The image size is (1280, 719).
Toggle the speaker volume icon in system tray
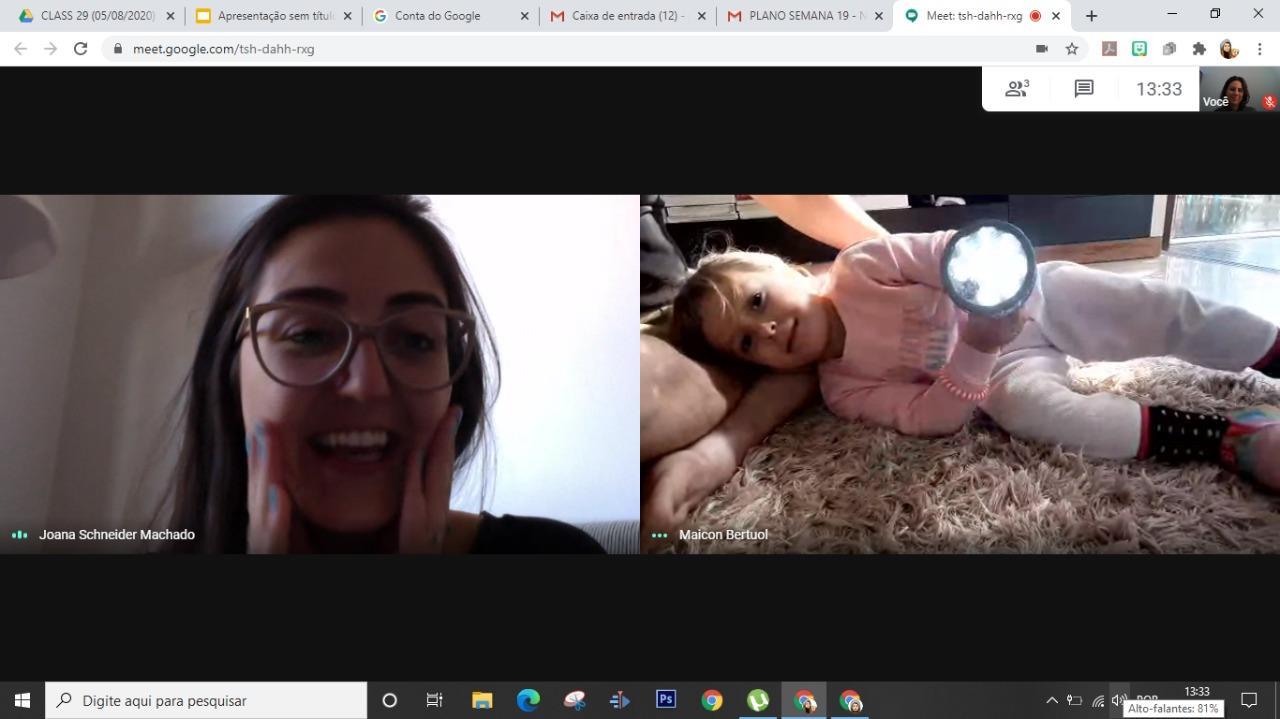1119,700
